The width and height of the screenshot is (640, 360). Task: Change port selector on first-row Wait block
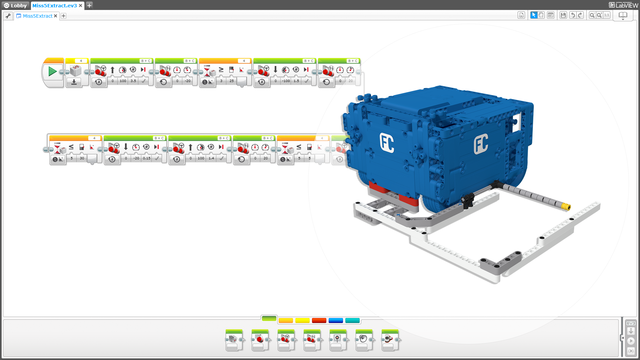244,61
